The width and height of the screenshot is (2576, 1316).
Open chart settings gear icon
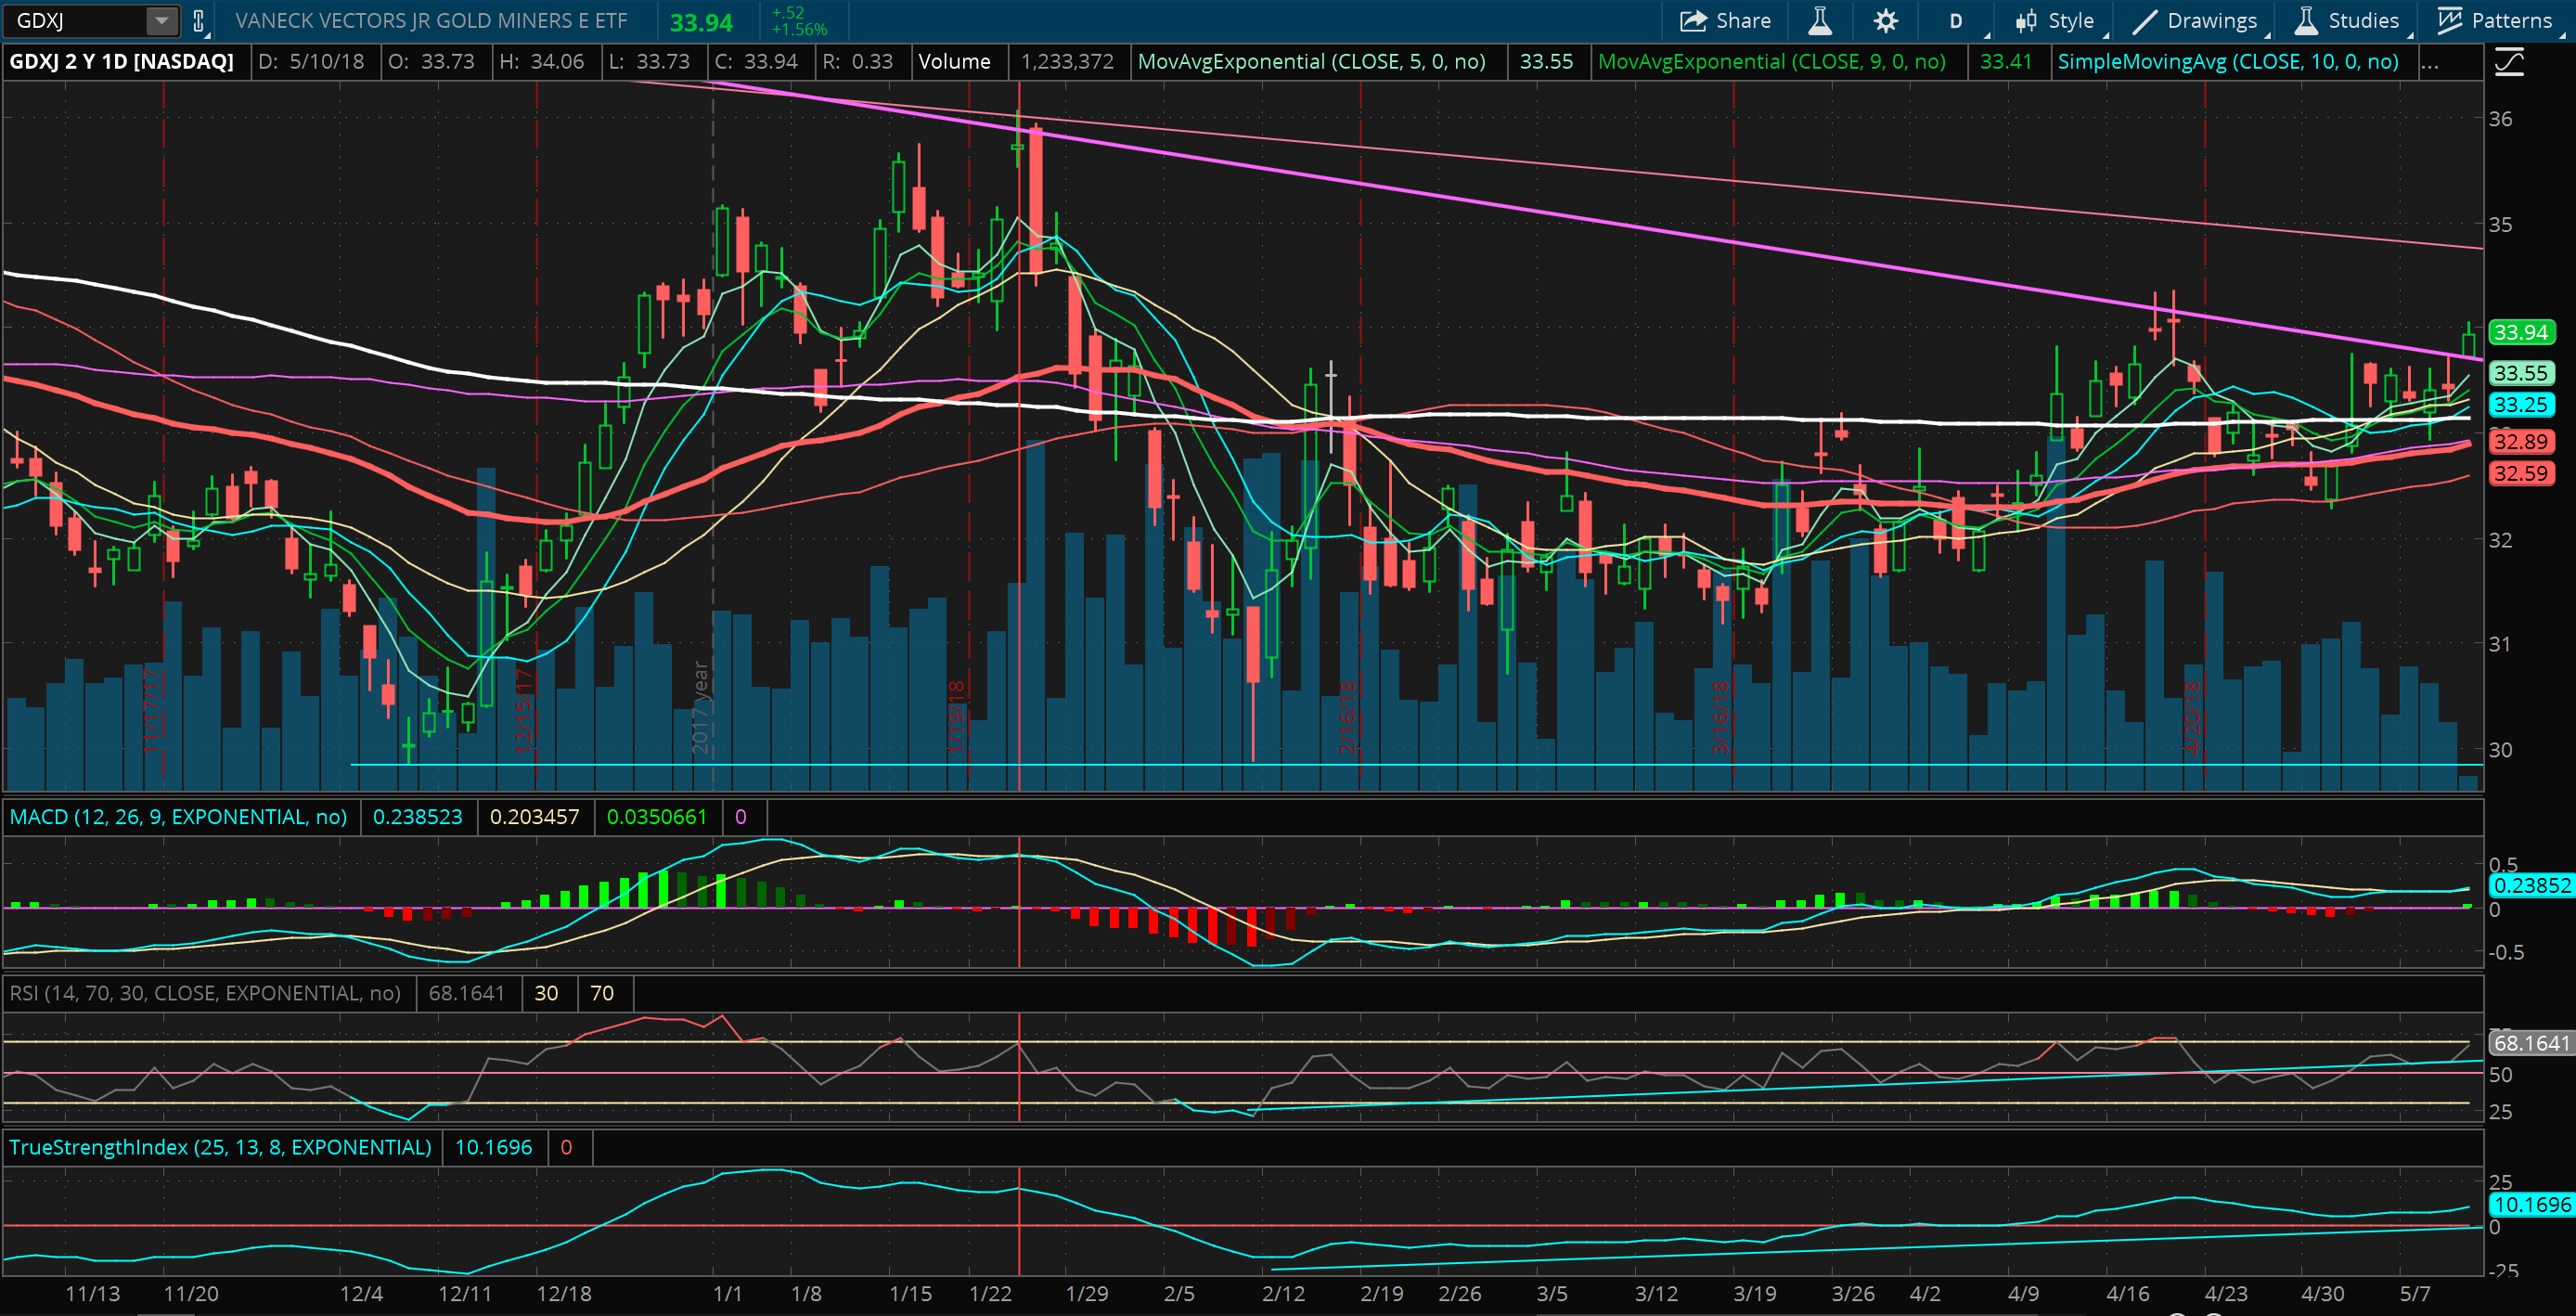click(x=1885, y=21)
